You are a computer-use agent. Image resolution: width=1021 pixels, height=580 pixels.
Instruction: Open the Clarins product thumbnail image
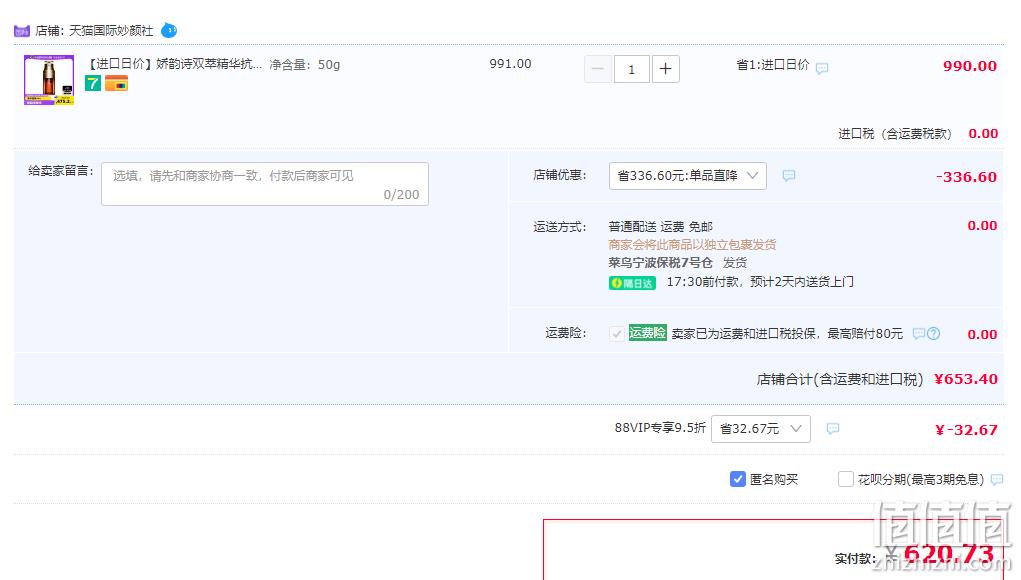pyautogui.click(x=49, y=79)
